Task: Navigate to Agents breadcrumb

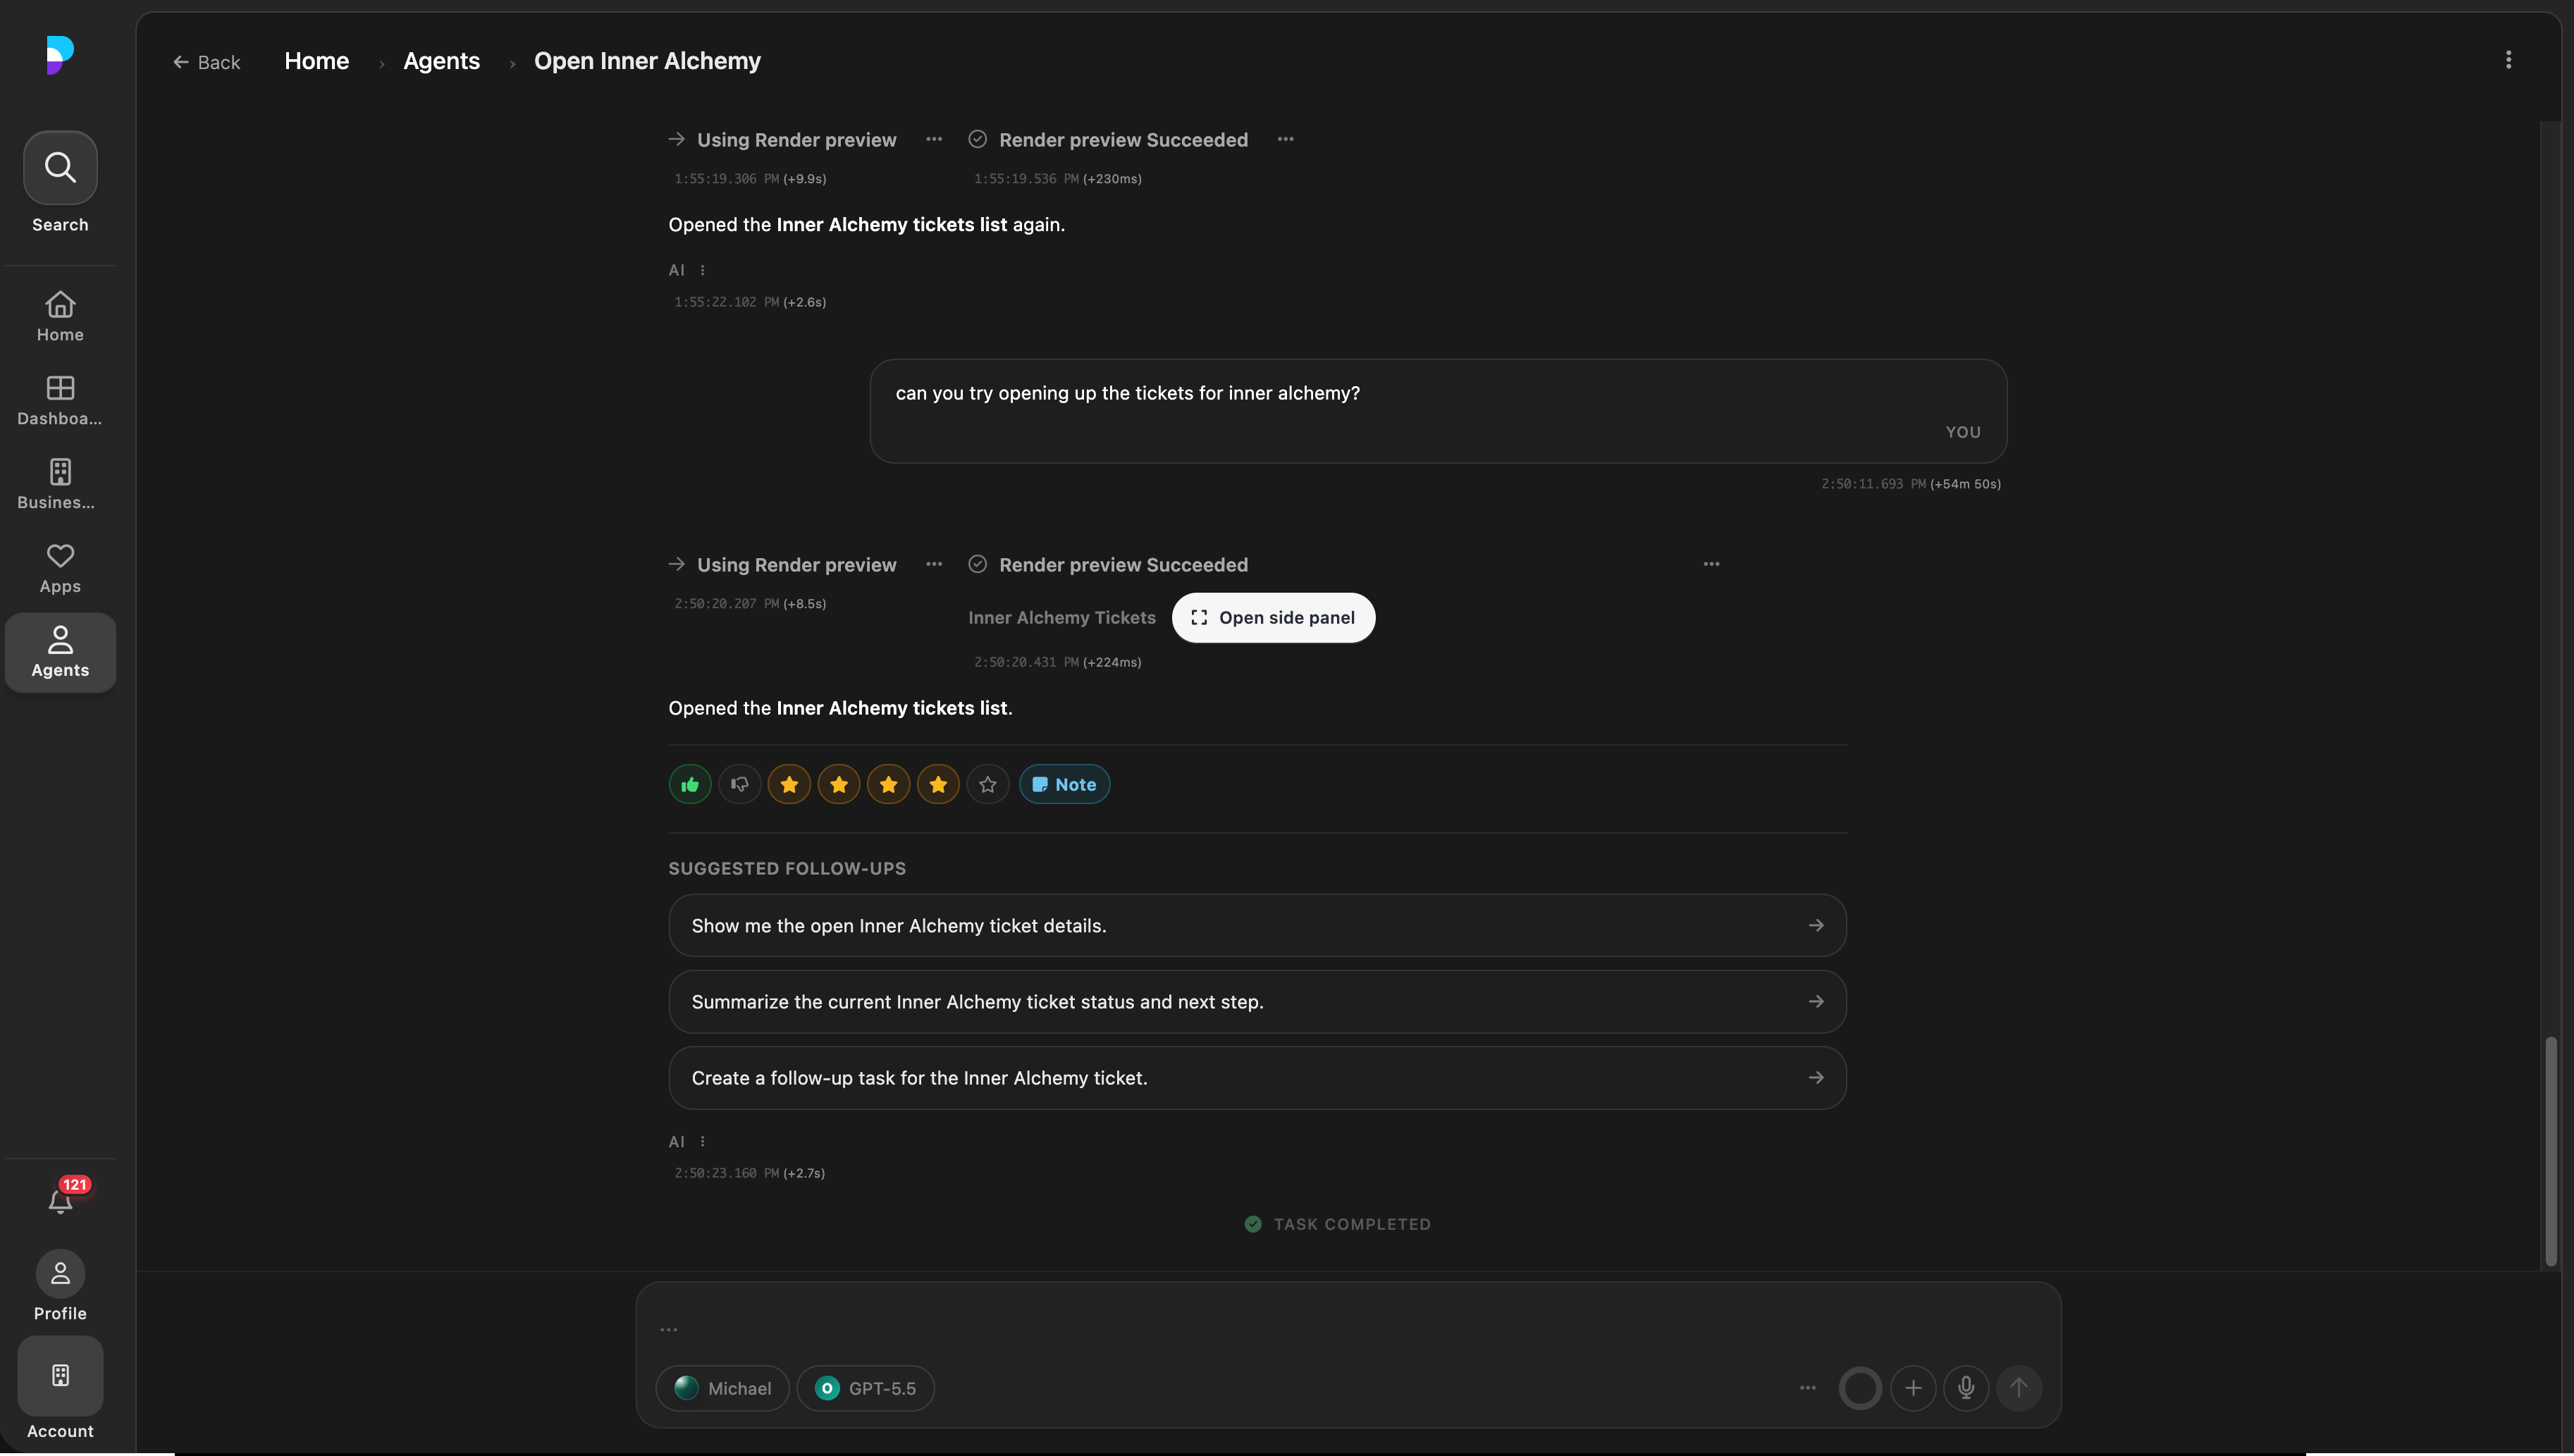Action: (x=442, y=61)
